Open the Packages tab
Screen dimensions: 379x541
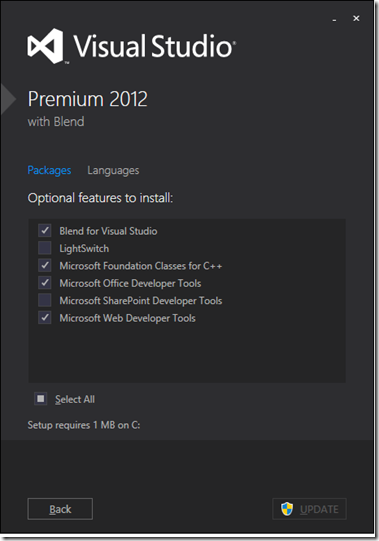coord(49,170)
